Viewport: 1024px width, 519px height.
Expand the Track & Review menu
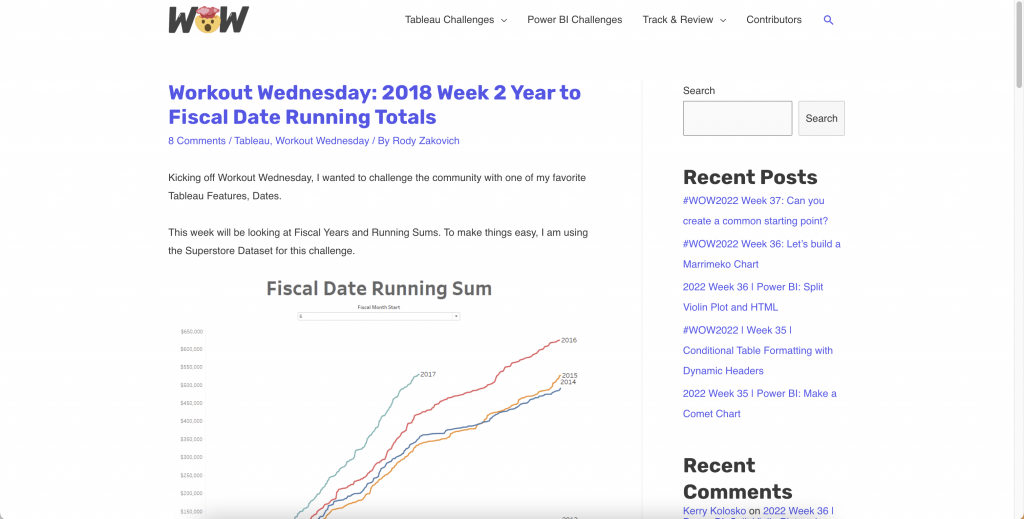684,20
